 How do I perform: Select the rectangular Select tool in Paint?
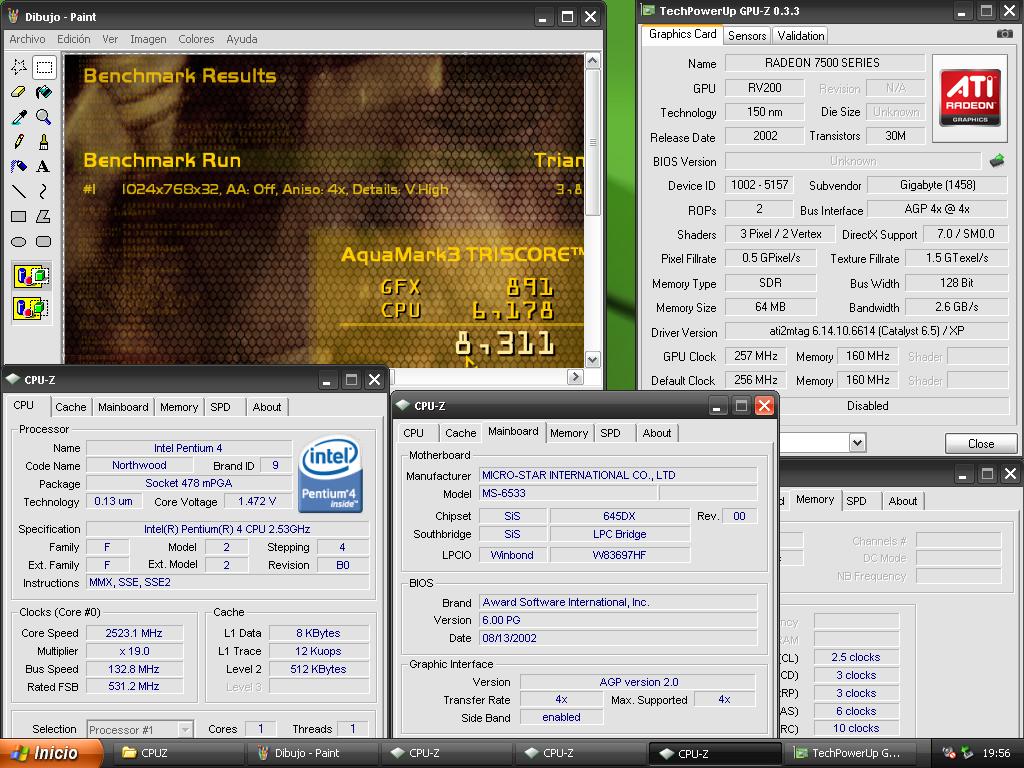[44, 67]
